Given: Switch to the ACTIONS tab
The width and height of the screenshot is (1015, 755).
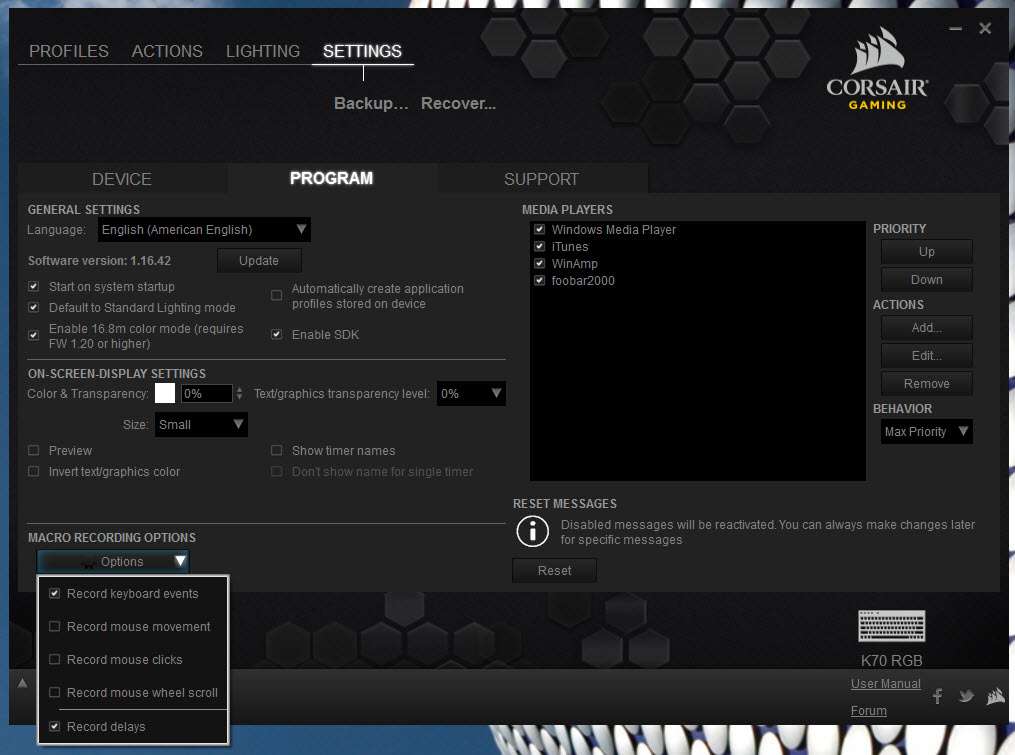Looking at the screenshot, I should tap(167, 51).
